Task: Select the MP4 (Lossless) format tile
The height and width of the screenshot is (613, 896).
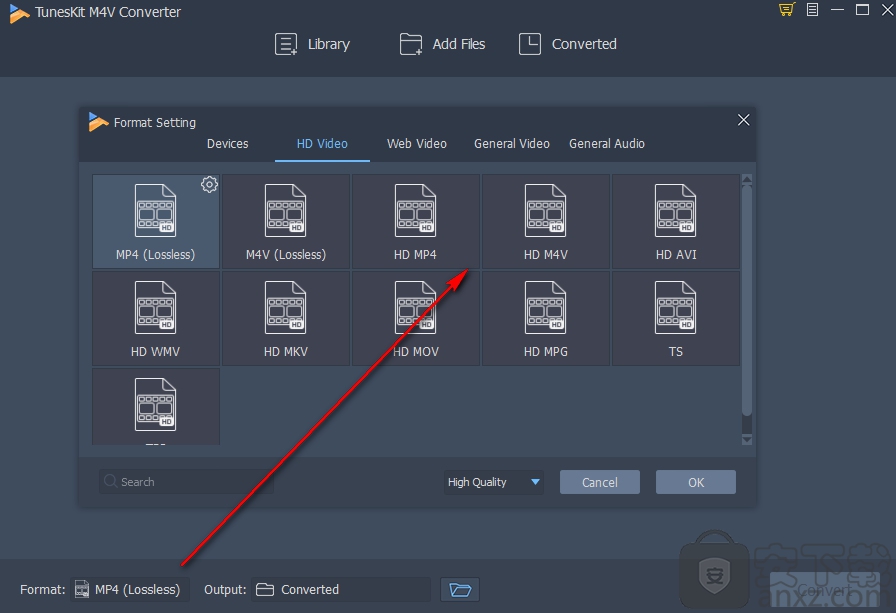Action: tap(155, 222)
